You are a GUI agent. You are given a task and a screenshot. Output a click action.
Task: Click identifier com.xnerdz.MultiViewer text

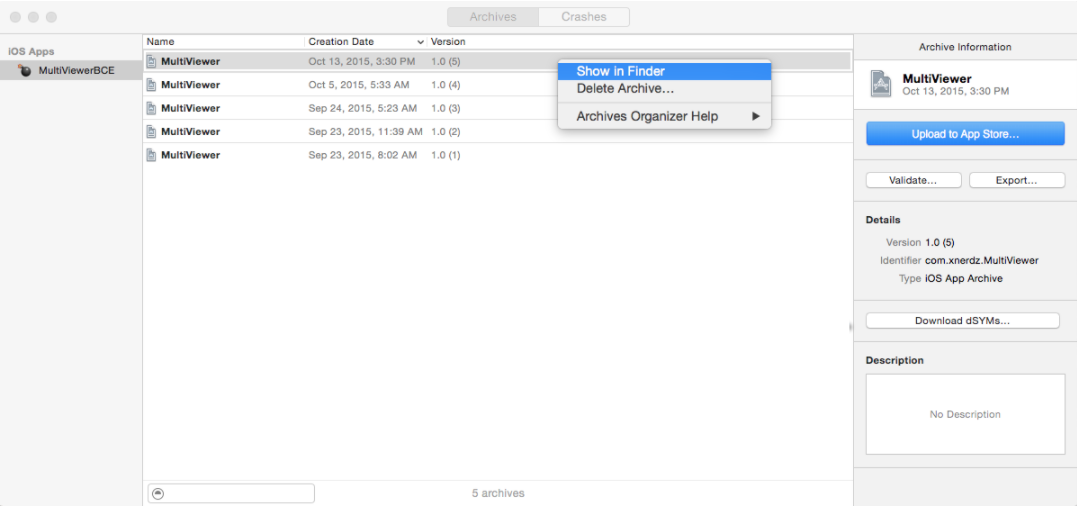click(982, 261)
